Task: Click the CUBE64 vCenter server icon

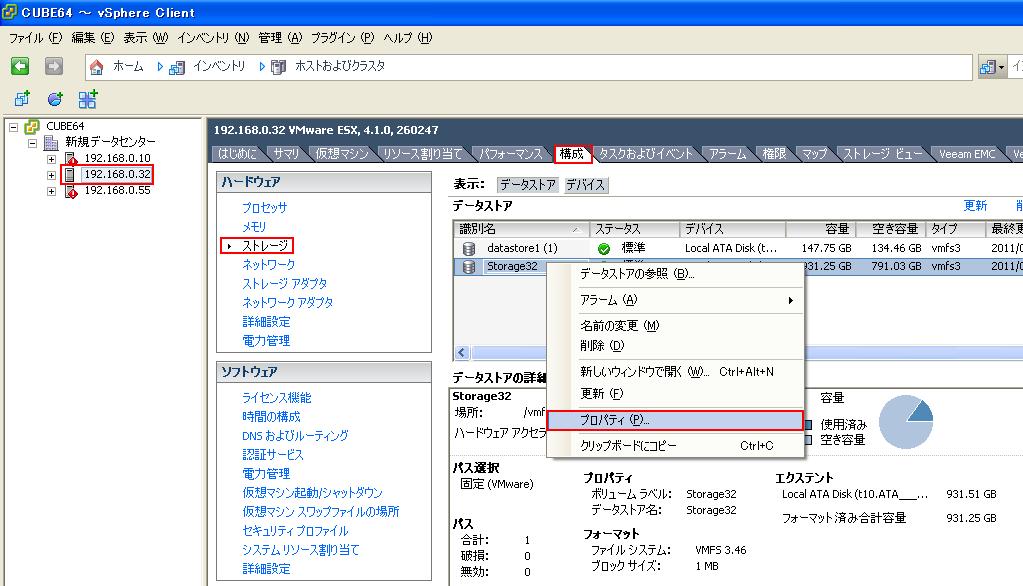Action: (x=32, y=126)
